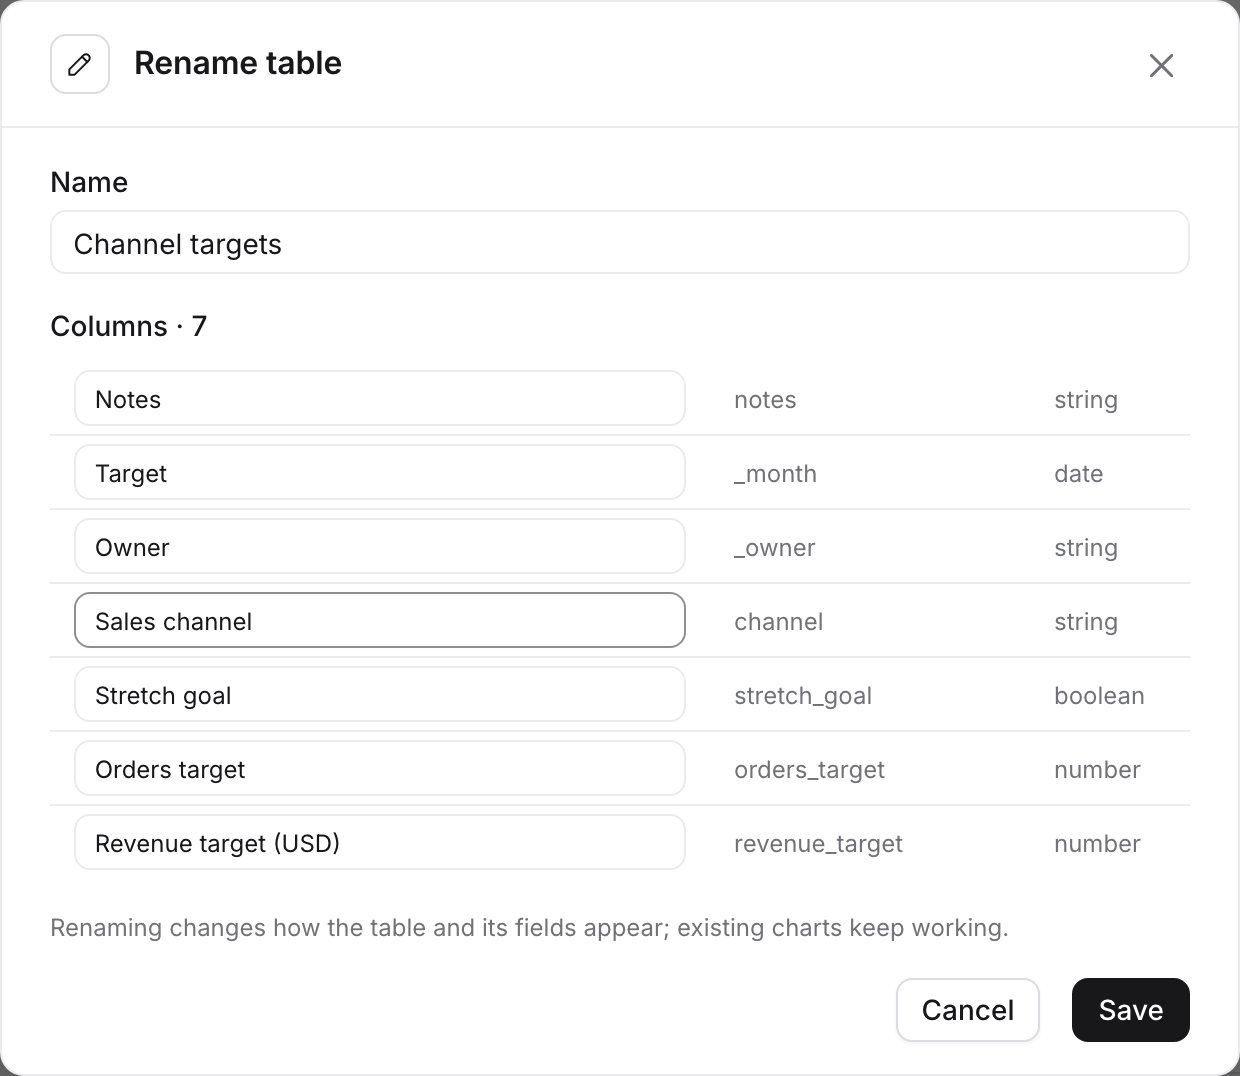Click the 'notes' field key text

pos(765,400)
